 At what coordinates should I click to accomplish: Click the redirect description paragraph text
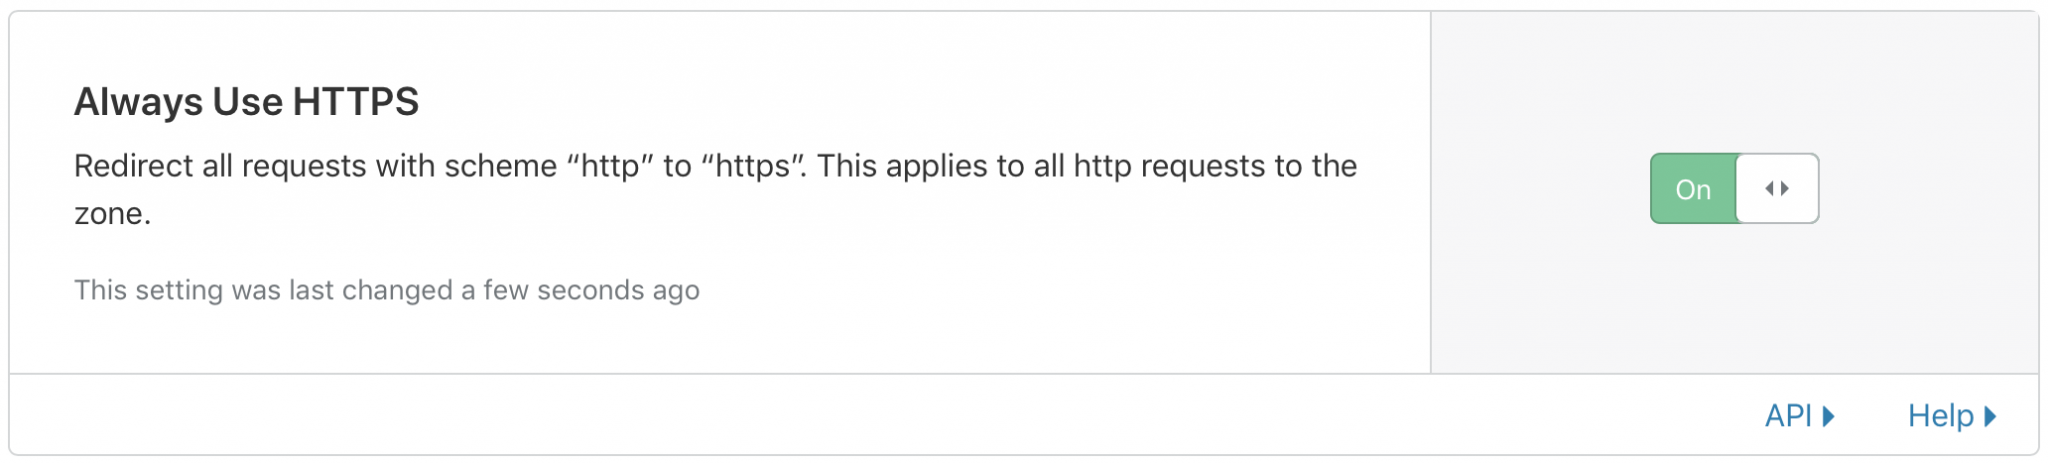[x=716, y=189]
